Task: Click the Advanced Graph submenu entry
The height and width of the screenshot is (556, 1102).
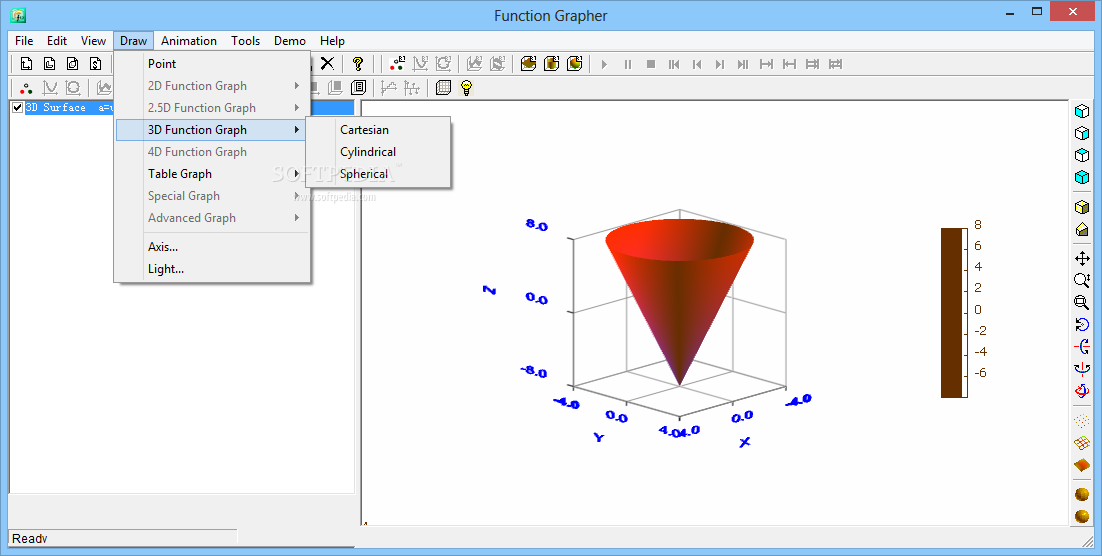Action: (x=211, y=218)
